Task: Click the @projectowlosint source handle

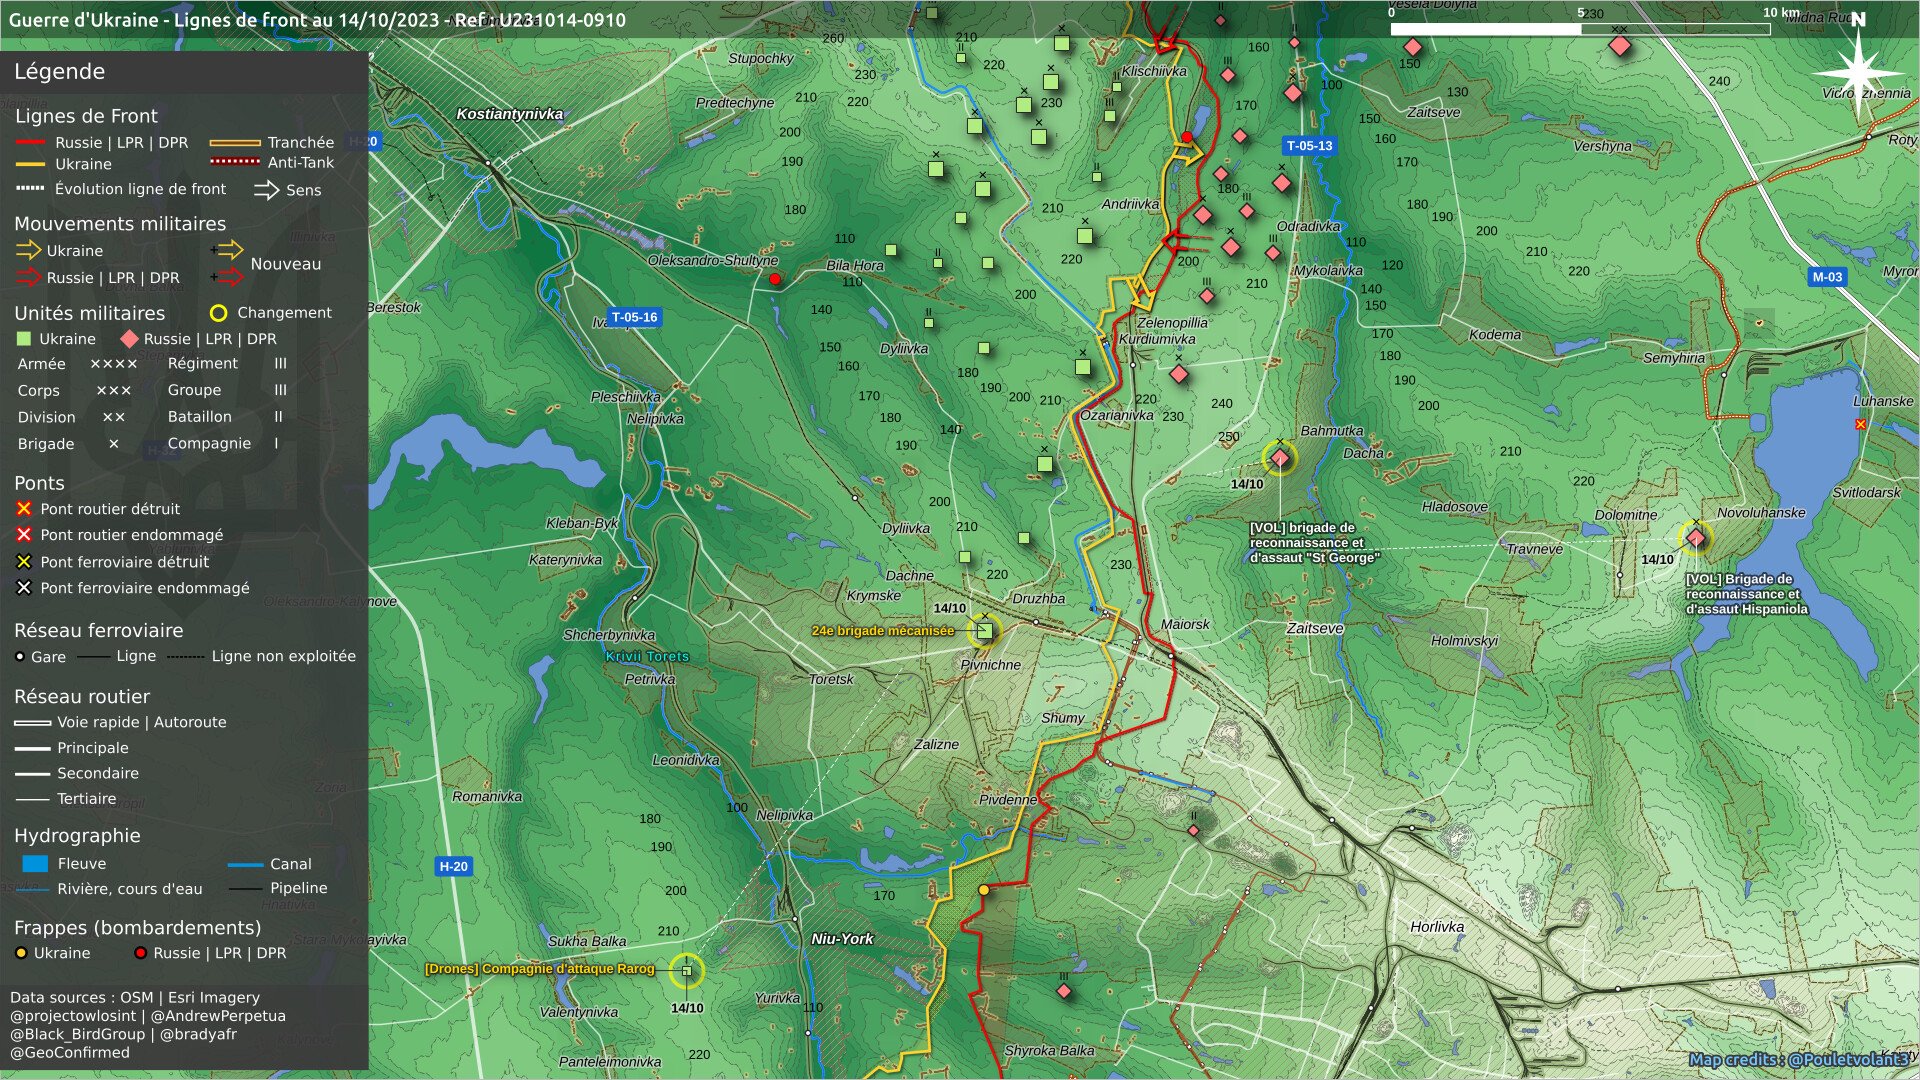Action: click(74, 1016)
